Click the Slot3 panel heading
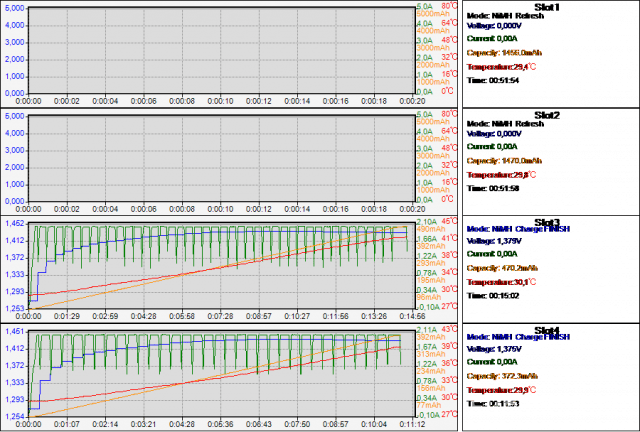Image resolution: width=640 pixels, height=432 pixels. point(547,222)
